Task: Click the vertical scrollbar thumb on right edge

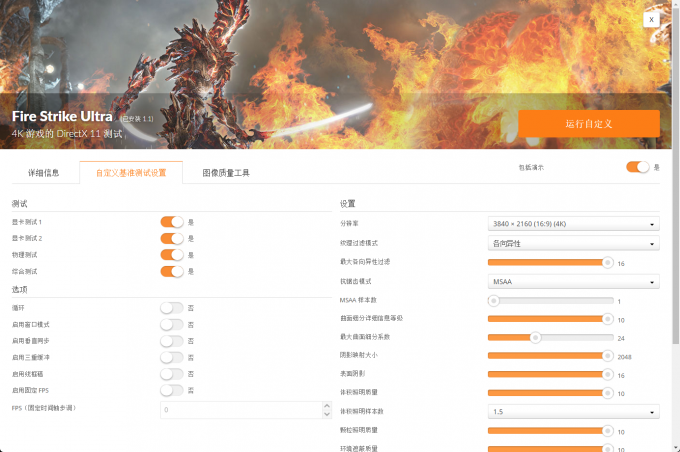Action: pyautogui.click(x=676, y=174)
